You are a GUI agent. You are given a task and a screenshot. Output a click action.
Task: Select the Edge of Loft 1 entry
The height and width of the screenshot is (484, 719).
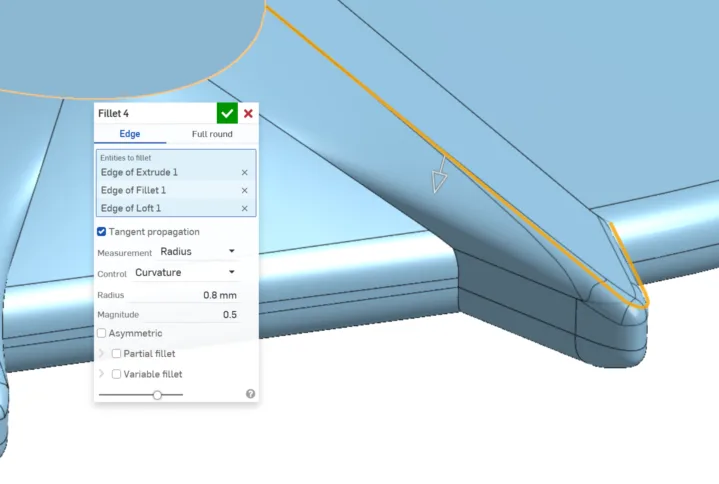(x=176, y=208)
